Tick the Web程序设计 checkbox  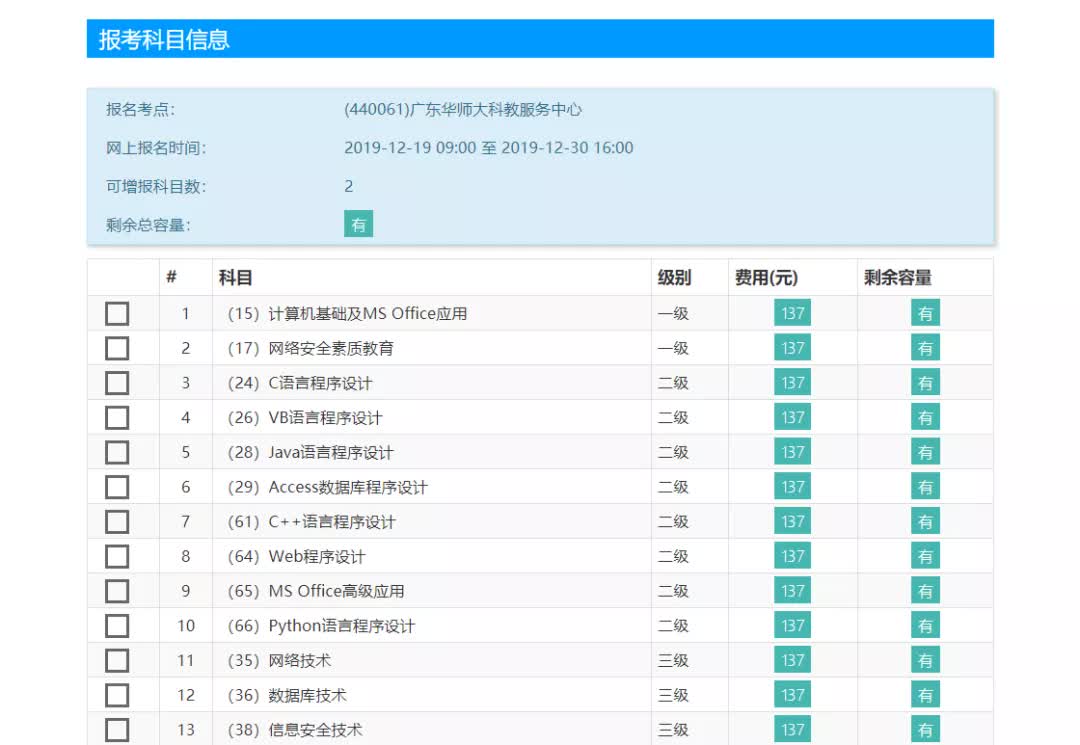[x=117, y=556]
